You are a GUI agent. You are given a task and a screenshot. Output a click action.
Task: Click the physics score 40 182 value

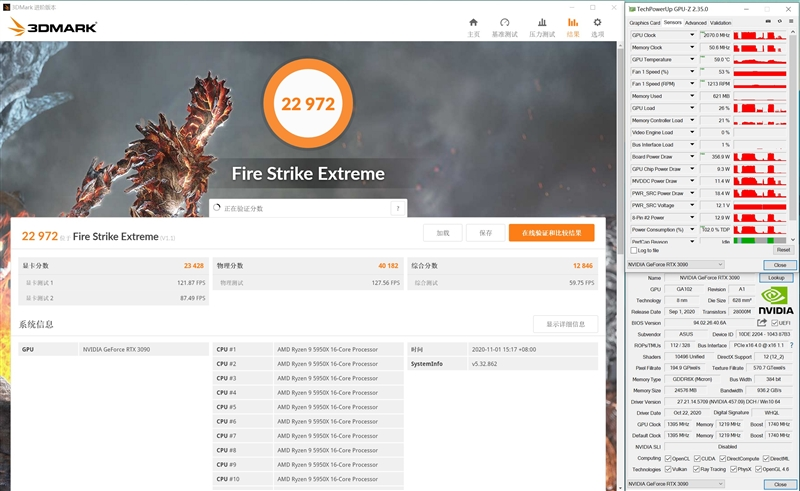tap(388, 265)
